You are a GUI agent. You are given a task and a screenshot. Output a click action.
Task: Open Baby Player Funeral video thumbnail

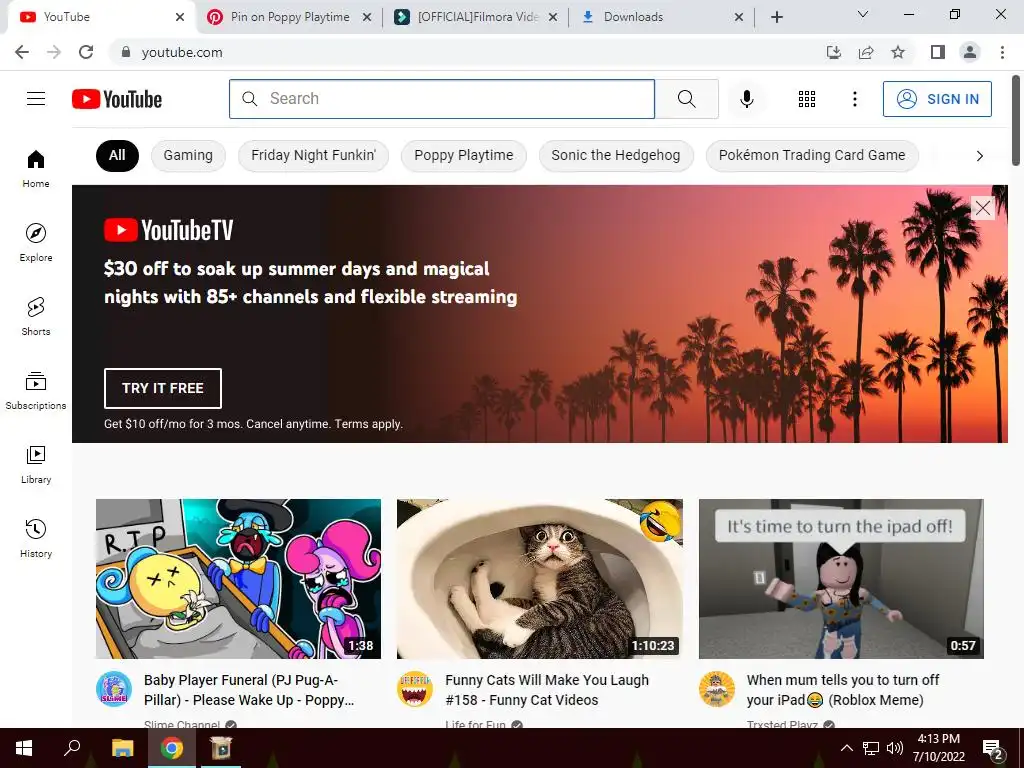pyautogui.click(x=238, y=579)
